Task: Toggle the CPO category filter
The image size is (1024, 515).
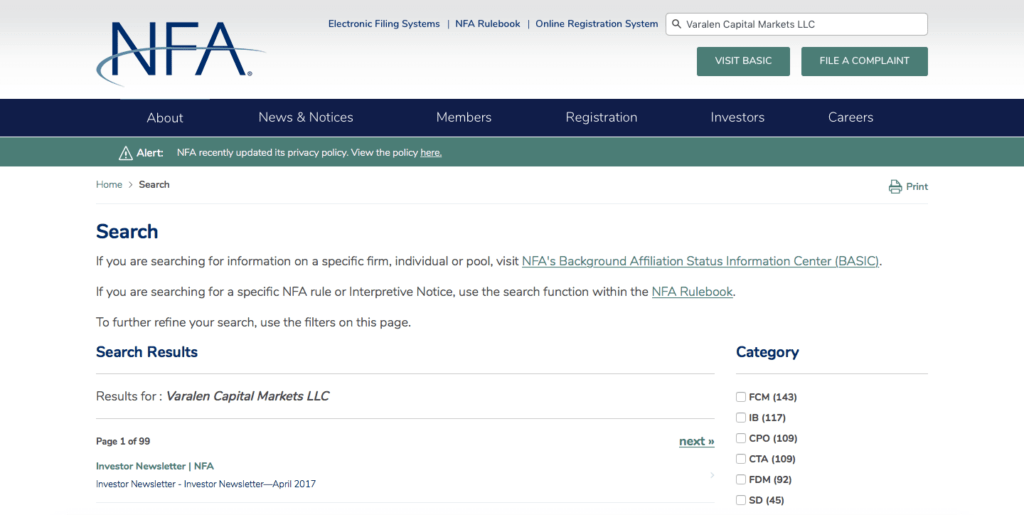Action: (x=741, y=439)
